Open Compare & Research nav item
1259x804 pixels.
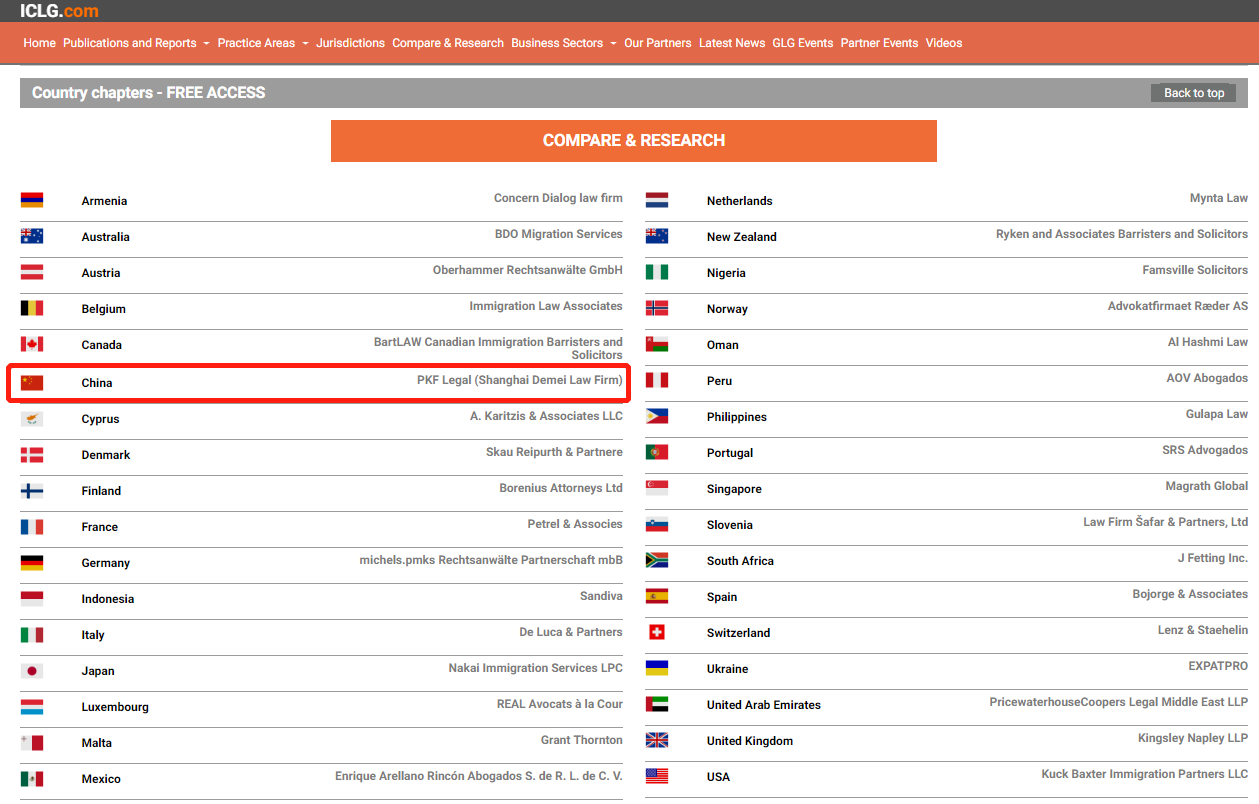coord(448,43)
